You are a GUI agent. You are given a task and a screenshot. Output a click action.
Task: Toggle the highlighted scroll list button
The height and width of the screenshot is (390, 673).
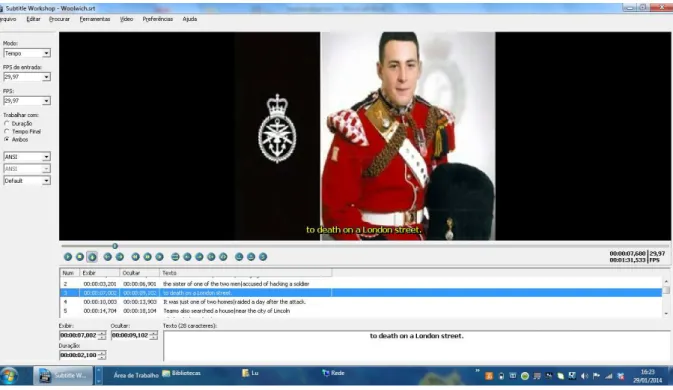[x=92, y=257]
